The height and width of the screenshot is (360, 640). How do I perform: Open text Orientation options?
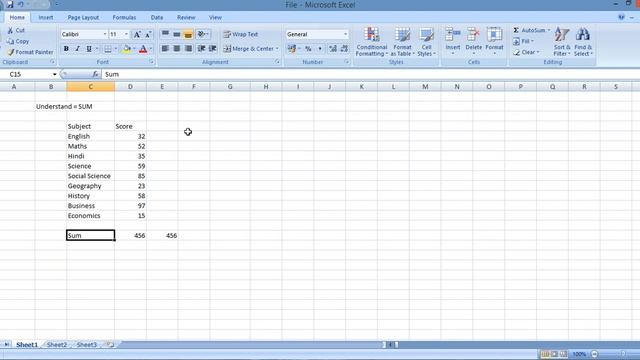point(202,34)
